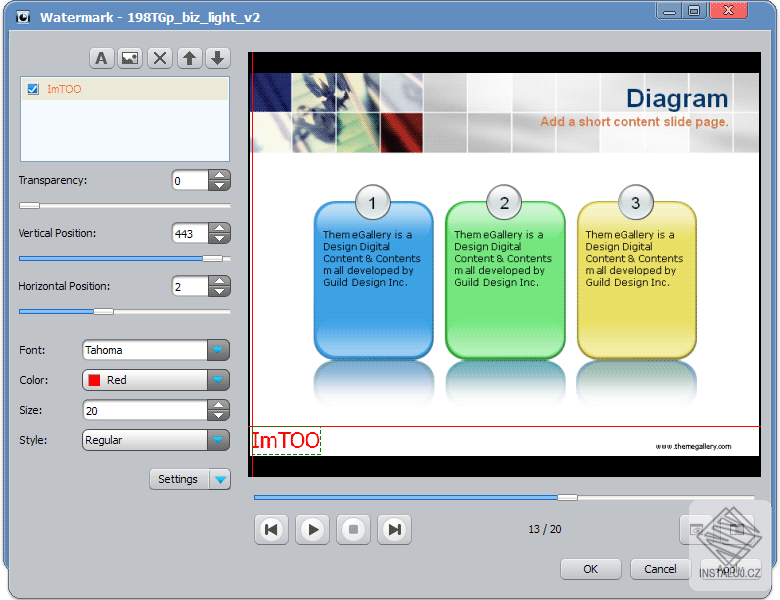Click the preview playback seek bar handle
The width and height of the screenshot is (780, 600).
(x=567, y=497)
